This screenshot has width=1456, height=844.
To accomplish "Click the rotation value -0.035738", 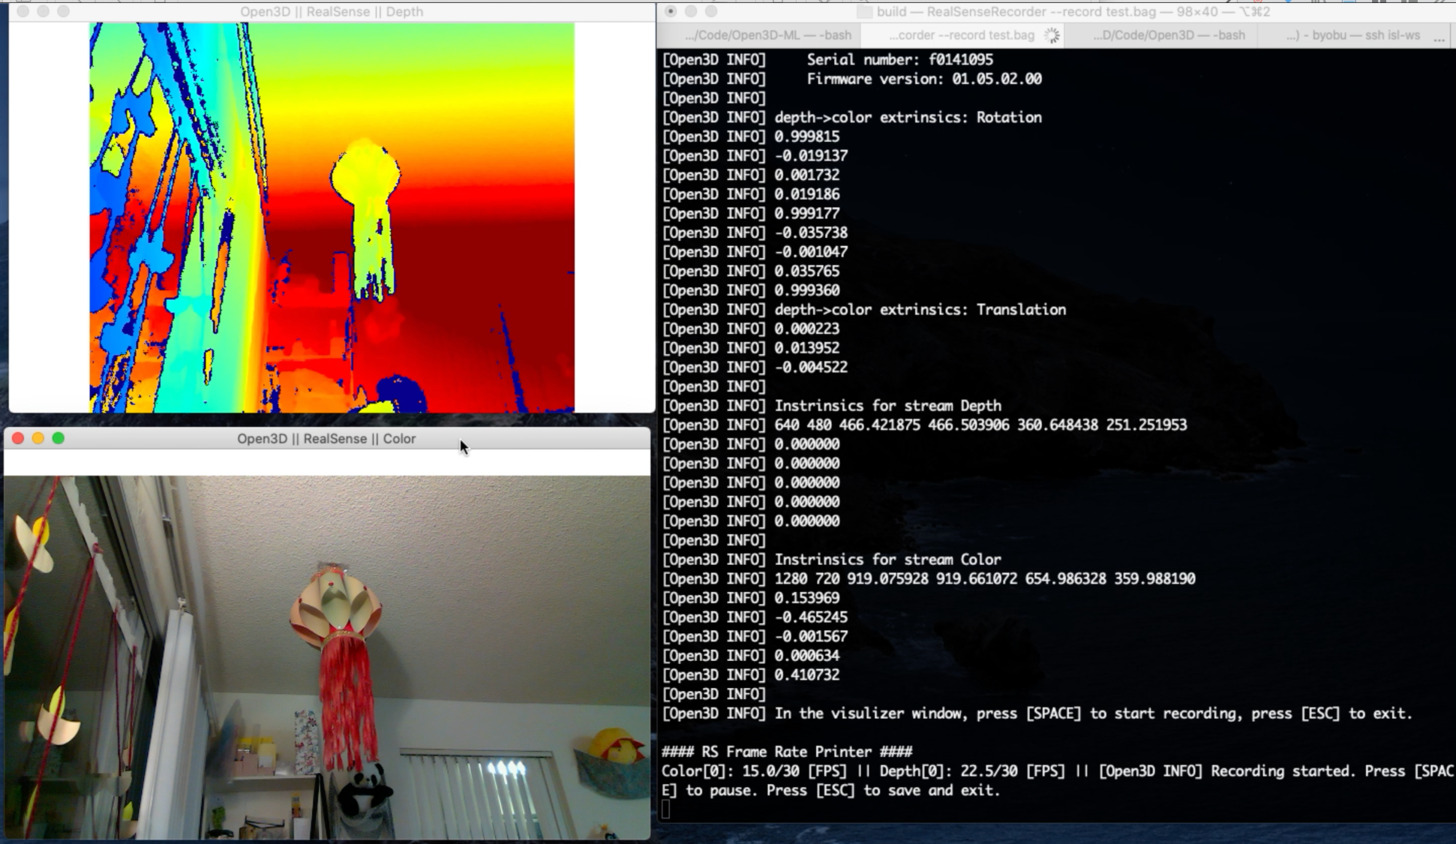I will tap(811, 233).
